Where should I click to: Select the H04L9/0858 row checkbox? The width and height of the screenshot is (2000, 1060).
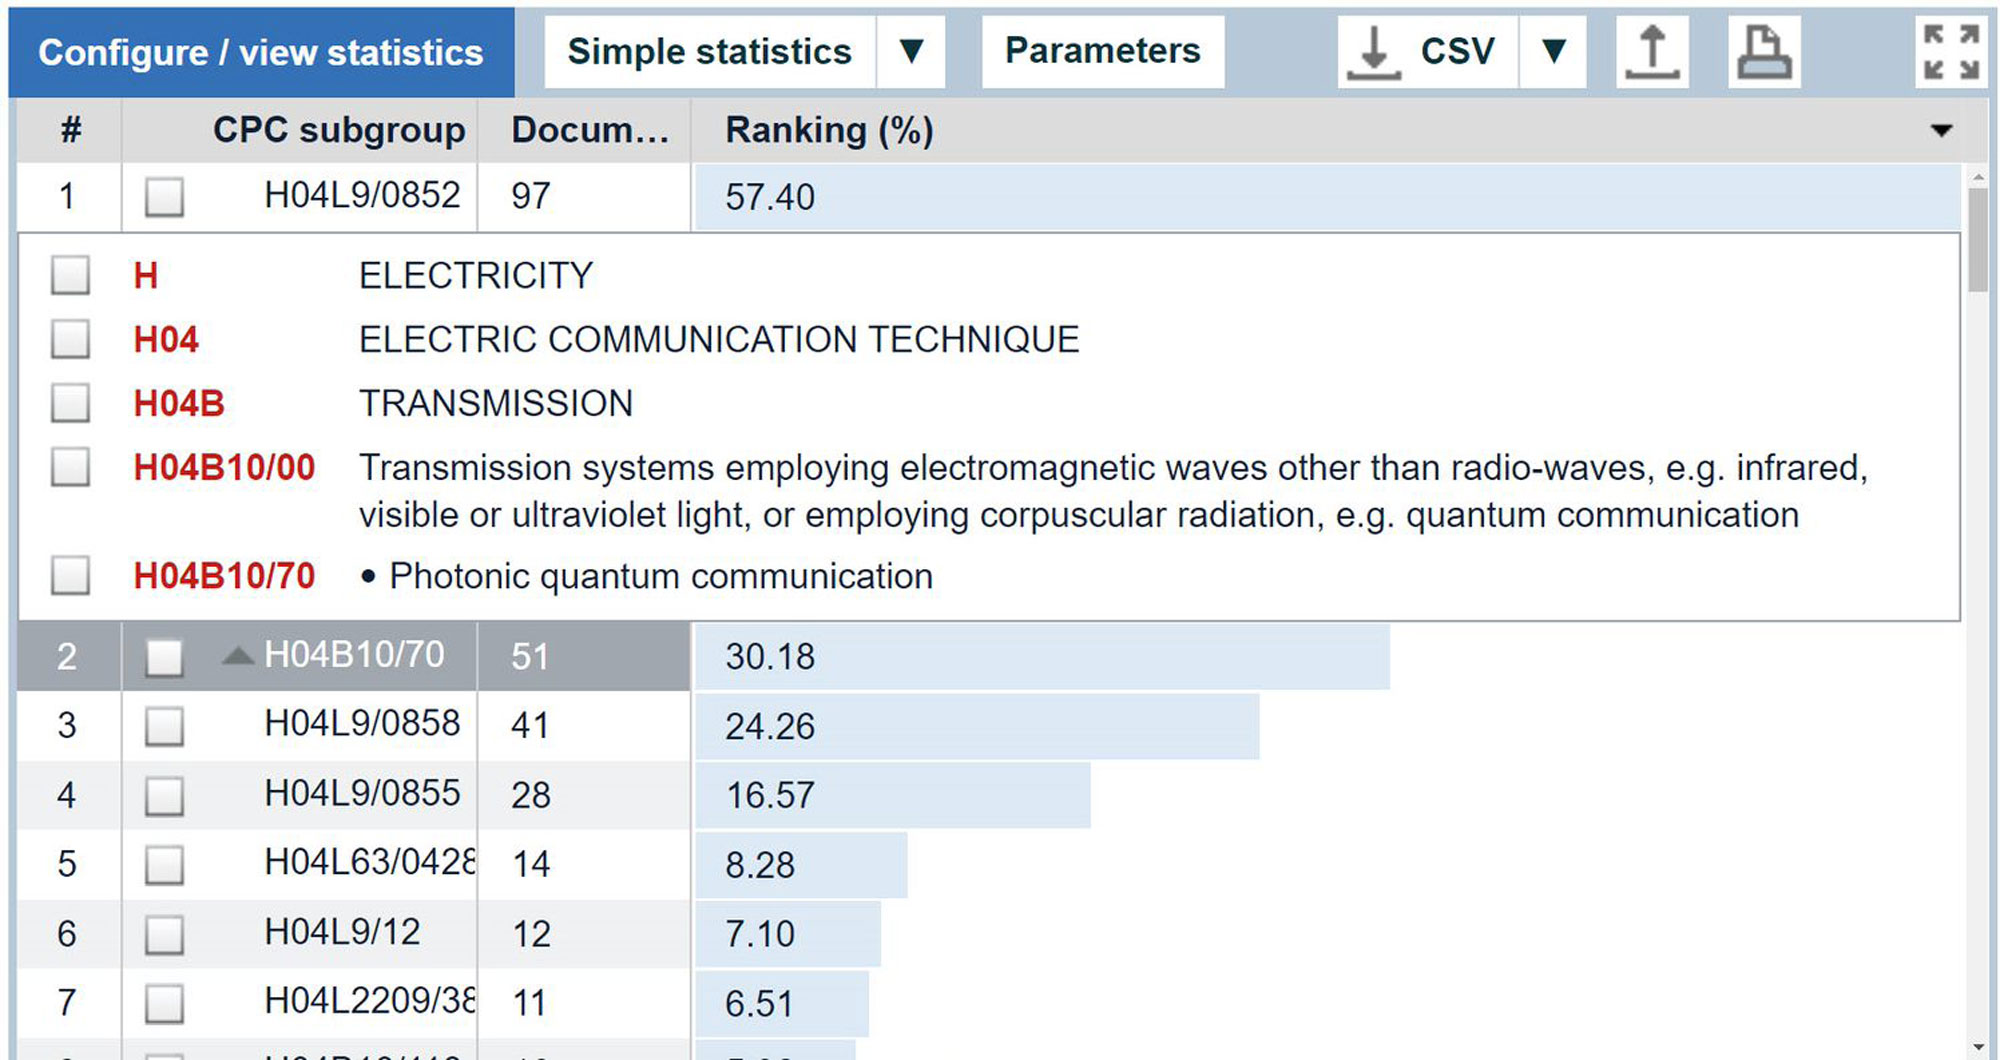click(x=164, y=726)
